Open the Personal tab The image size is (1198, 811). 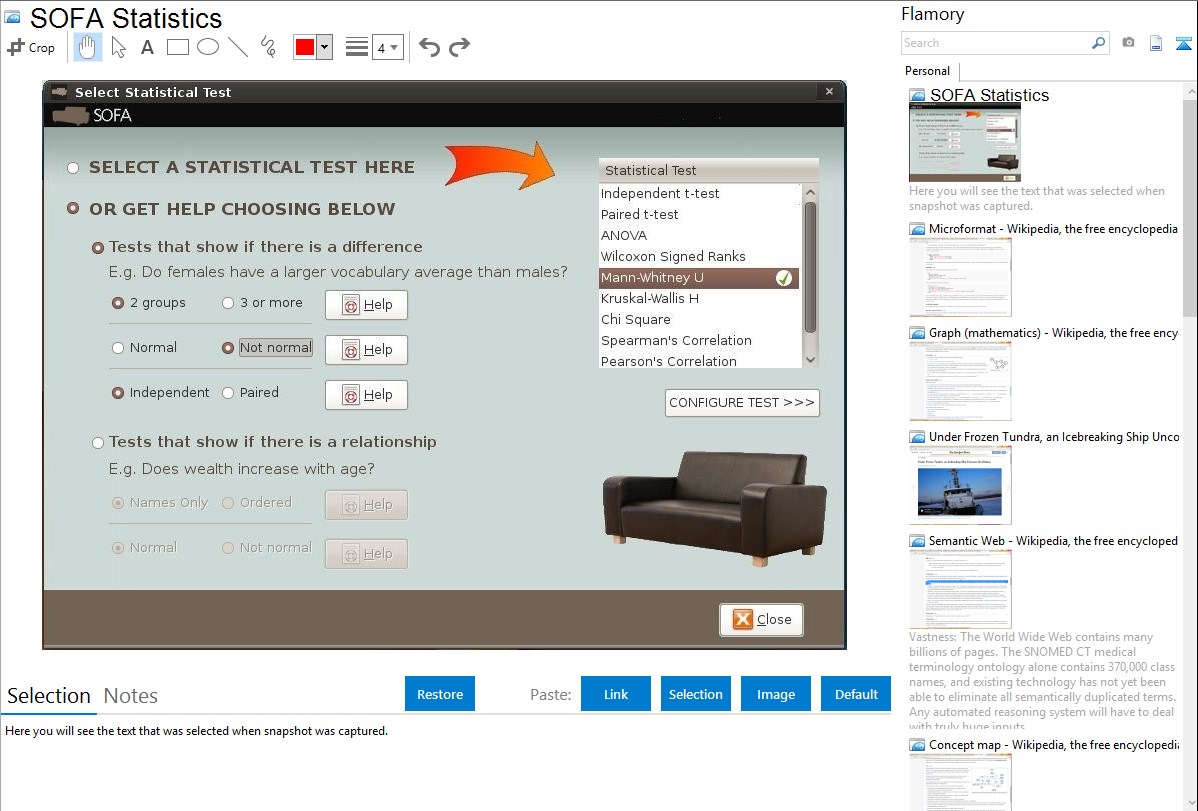pos(927,71)
